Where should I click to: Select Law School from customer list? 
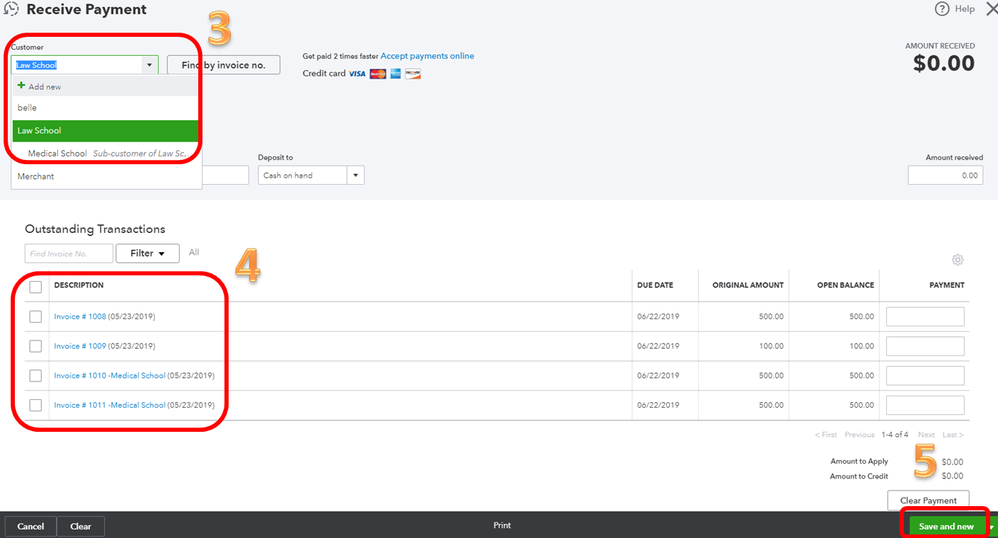[x=105, y=131]
